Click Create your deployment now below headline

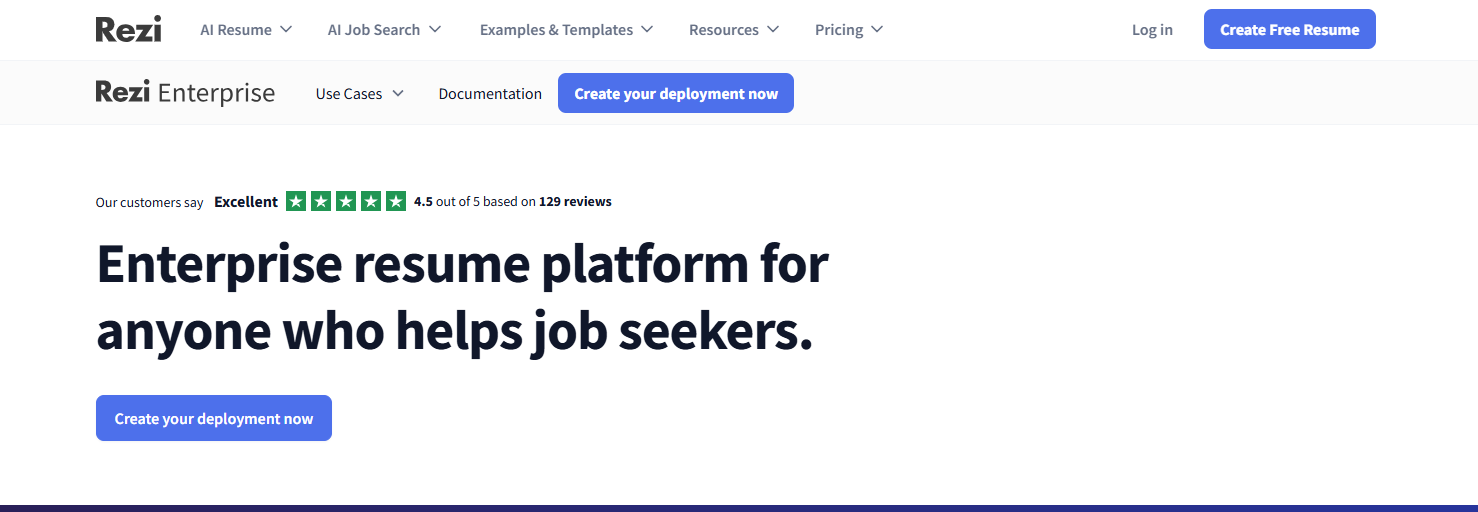(x=214, y=418)
